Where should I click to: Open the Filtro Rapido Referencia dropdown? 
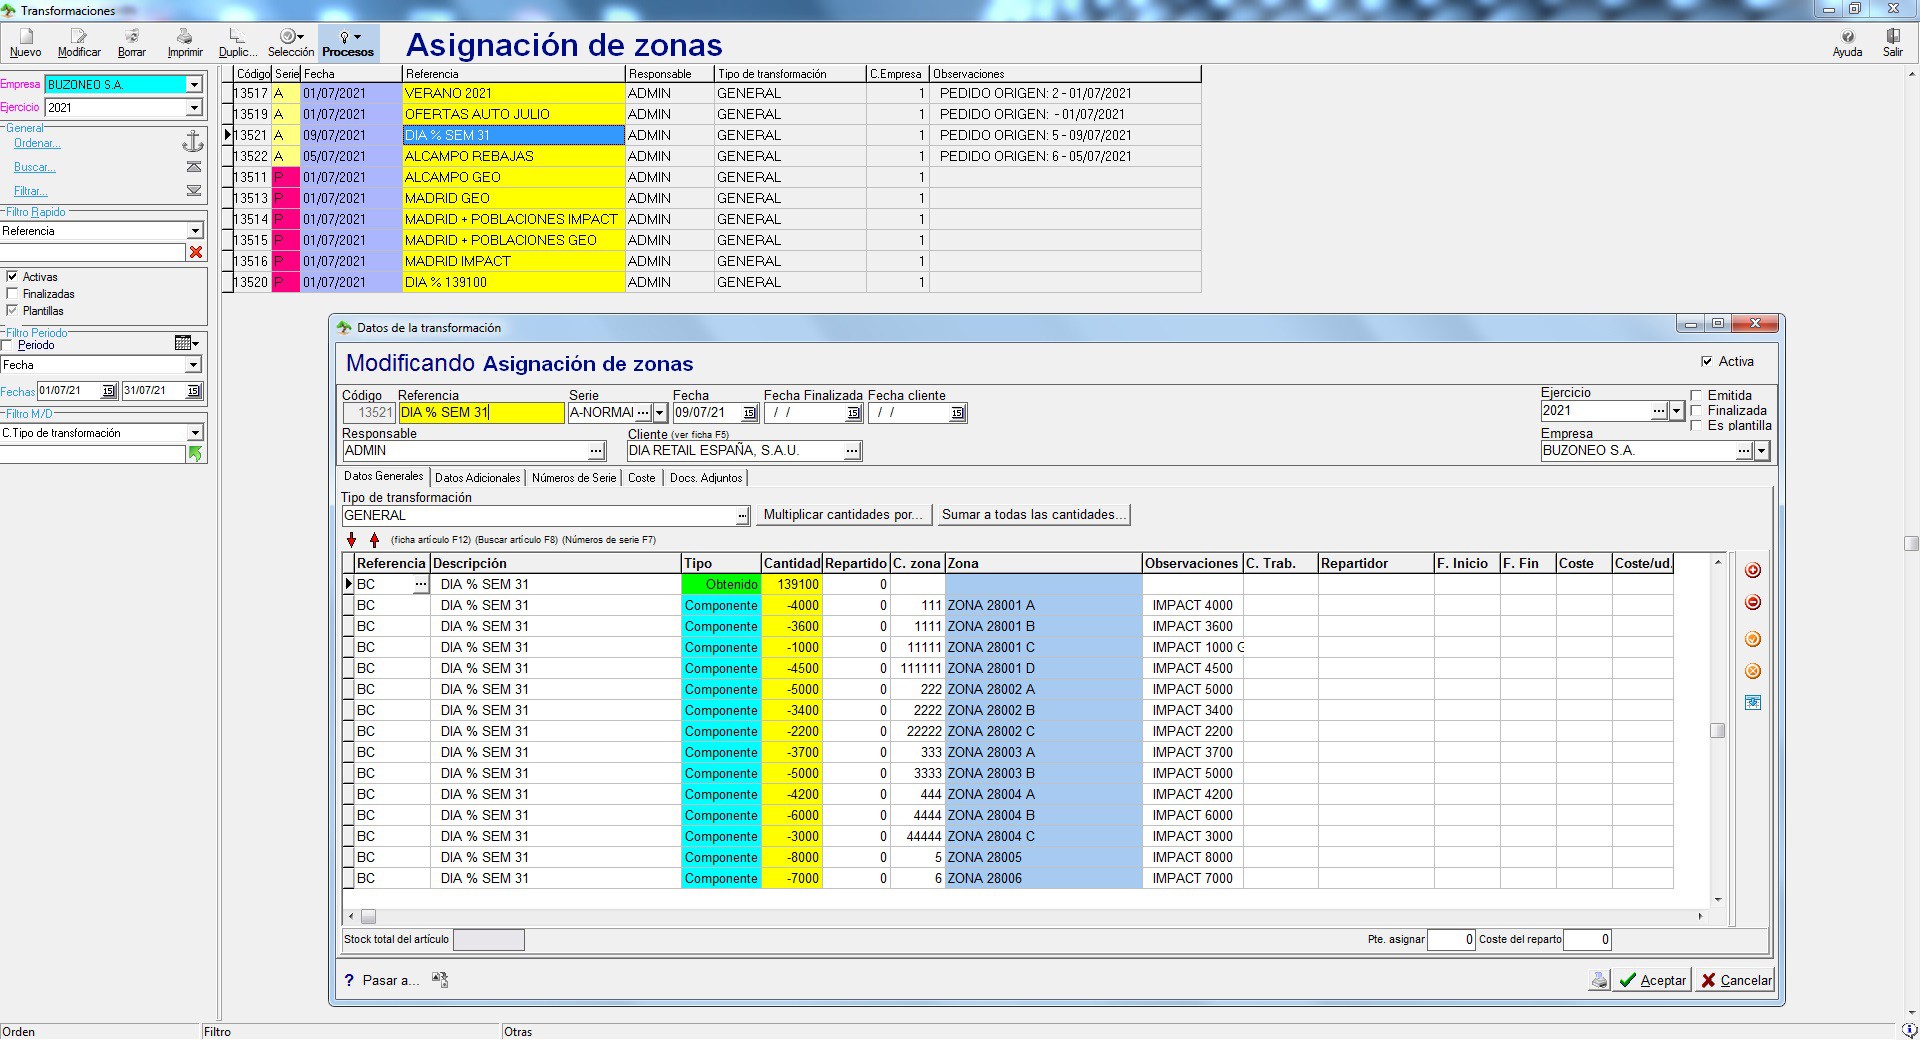click(x=194, y=231)
